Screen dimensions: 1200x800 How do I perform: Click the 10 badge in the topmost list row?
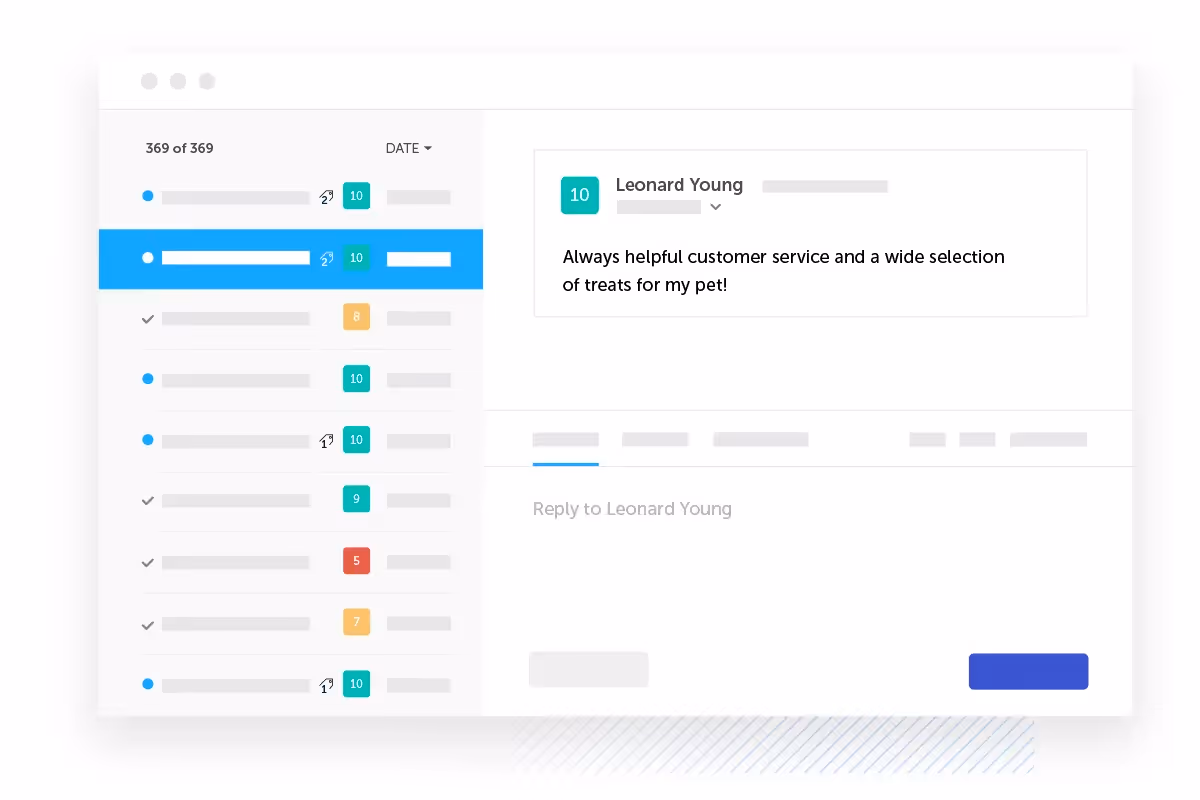[x=356, y=195]
